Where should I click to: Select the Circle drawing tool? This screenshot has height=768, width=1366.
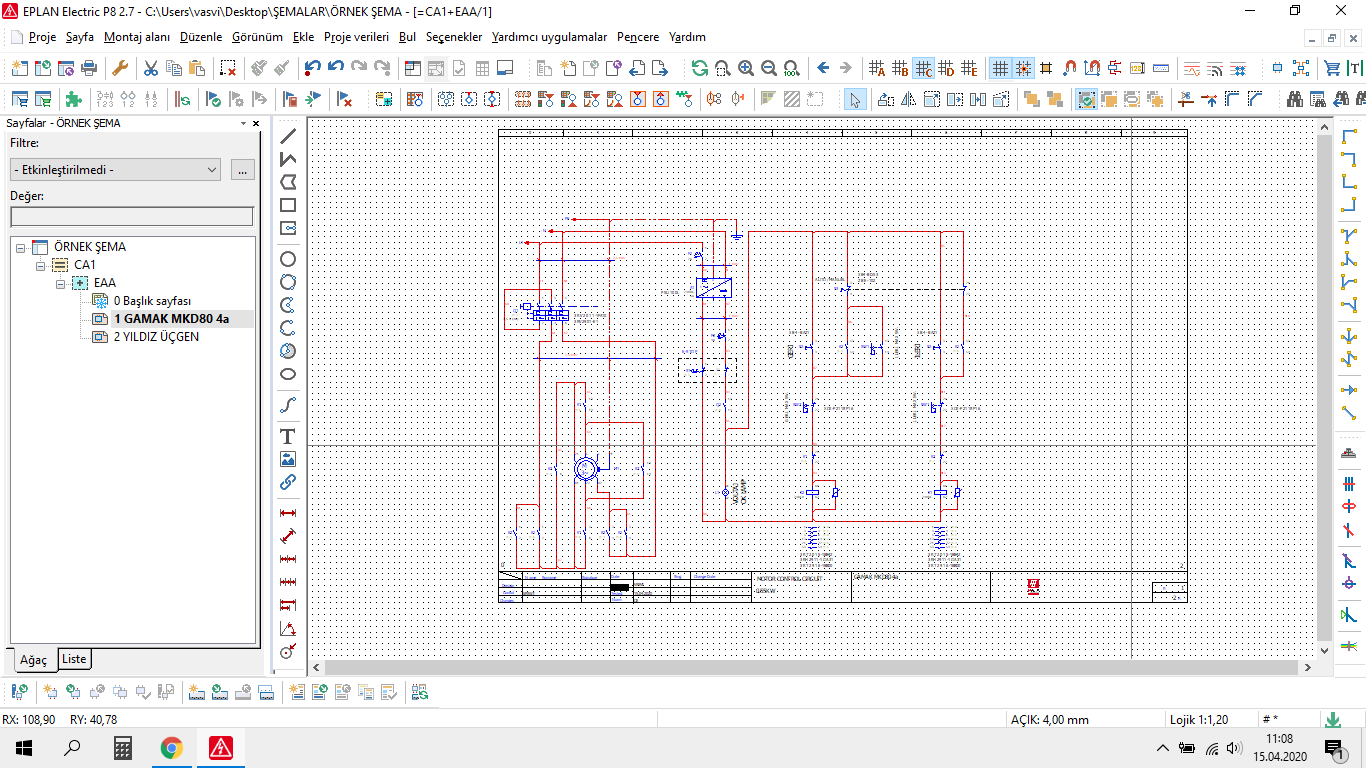click(x=288, y=259)
